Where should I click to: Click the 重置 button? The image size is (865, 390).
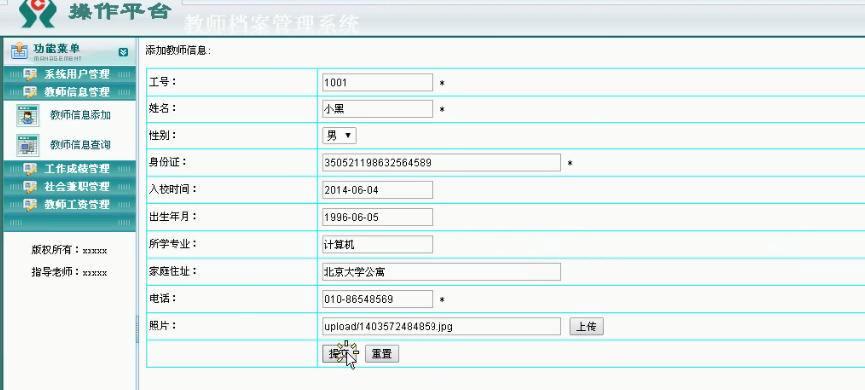382,354
